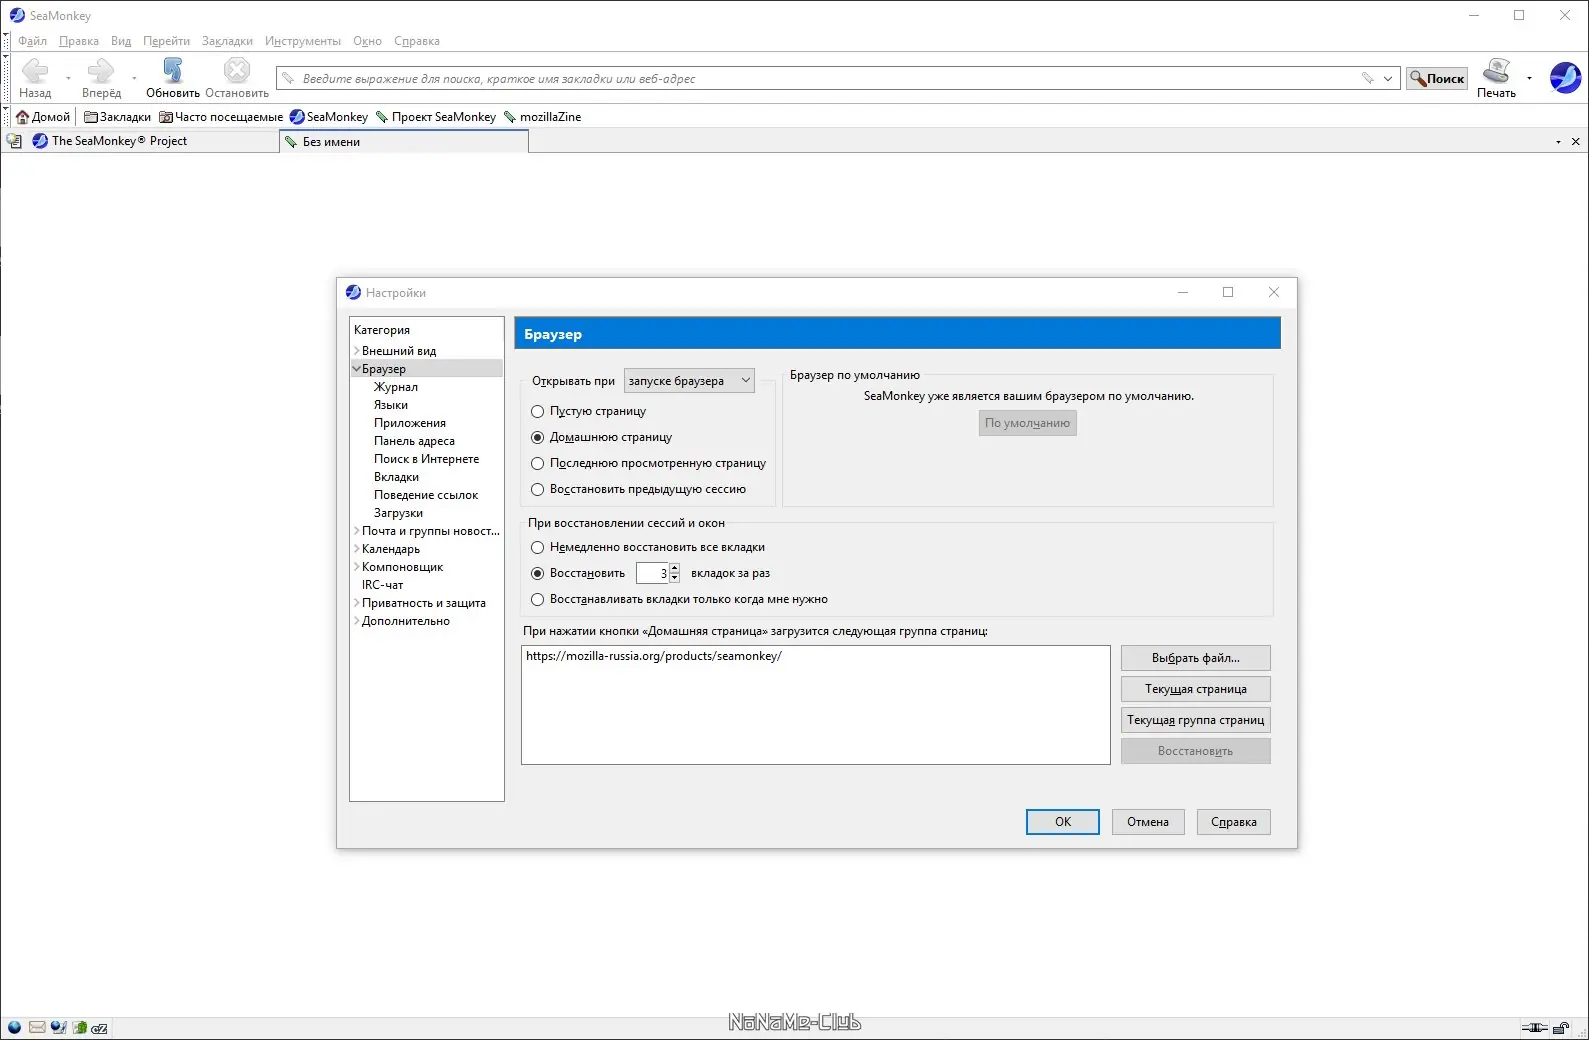Expand the Компоновщик category
Viewport: 1589px width, 1040px height.
[357, 567]
